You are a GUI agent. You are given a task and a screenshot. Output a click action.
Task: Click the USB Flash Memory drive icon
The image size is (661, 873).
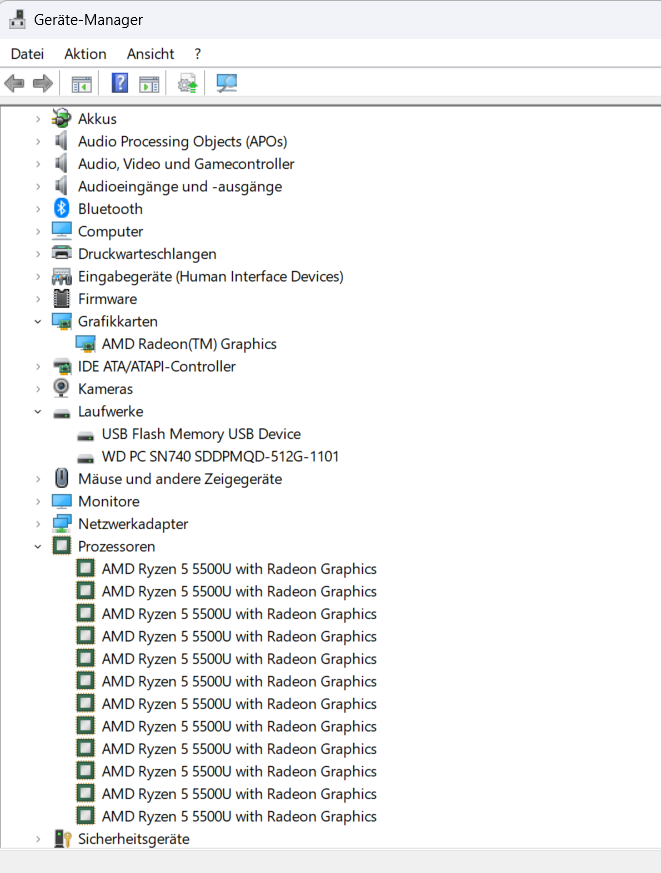[x=85, y=435]
